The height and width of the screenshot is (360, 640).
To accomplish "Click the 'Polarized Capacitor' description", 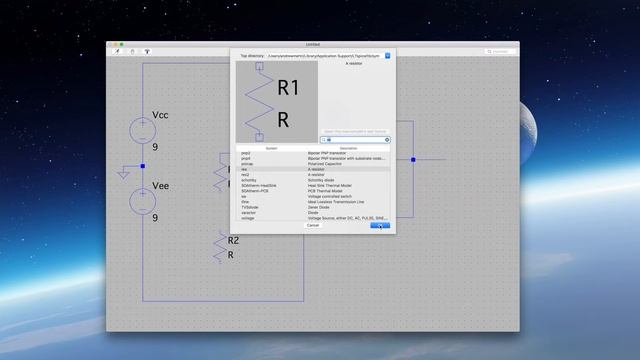I will point(325,164).
